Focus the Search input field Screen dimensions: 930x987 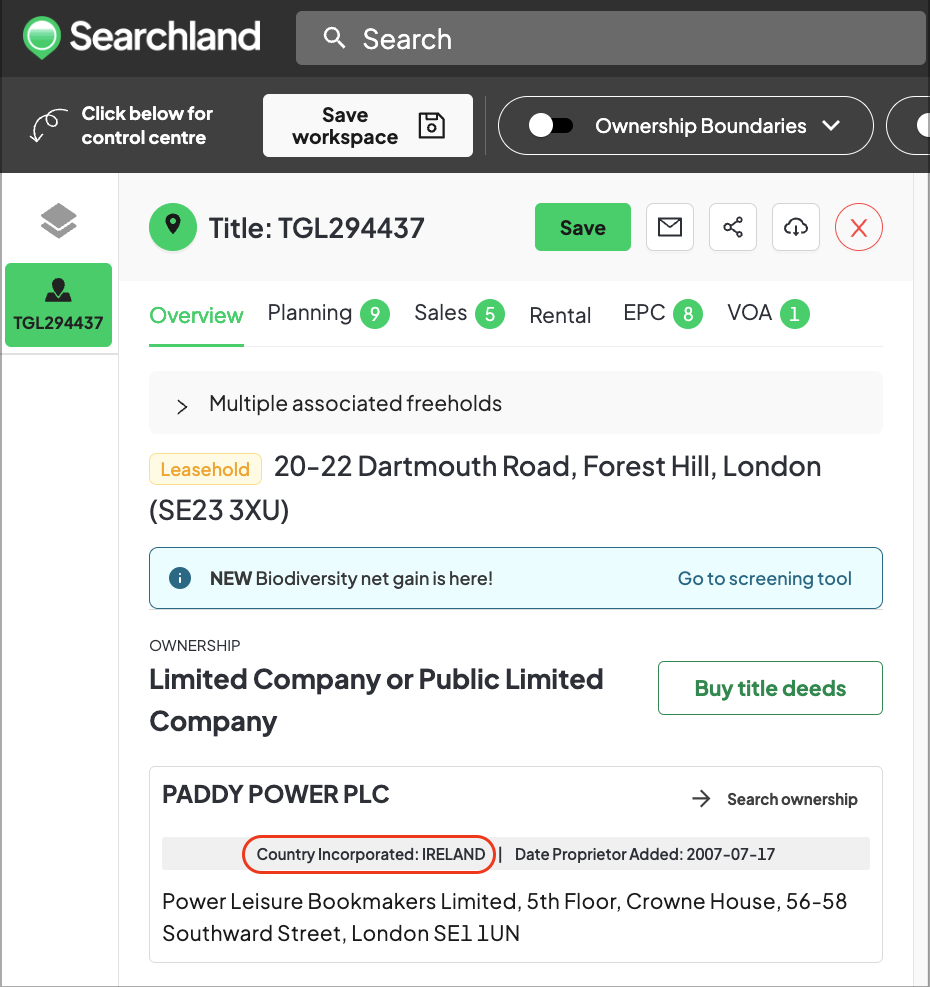613,38
